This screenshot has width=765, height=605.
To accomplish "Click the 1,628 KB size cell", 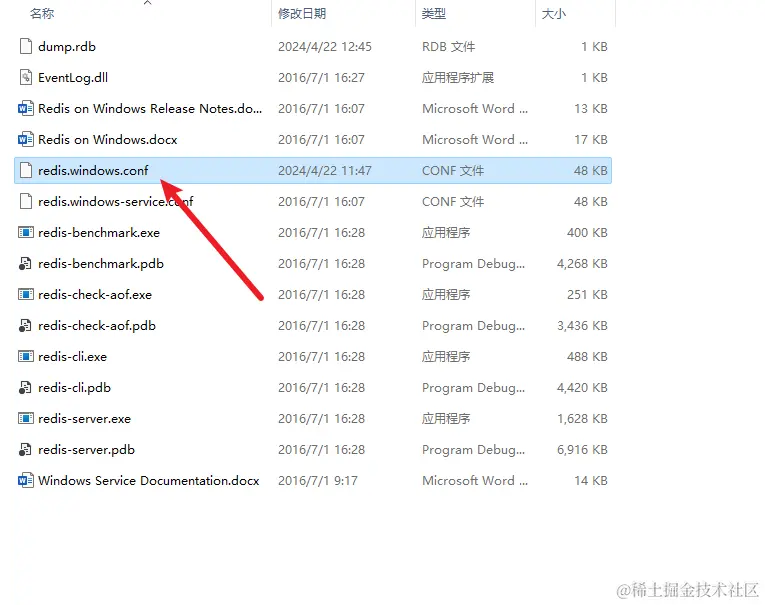I will pyautogui.click(x=582, y=418).
